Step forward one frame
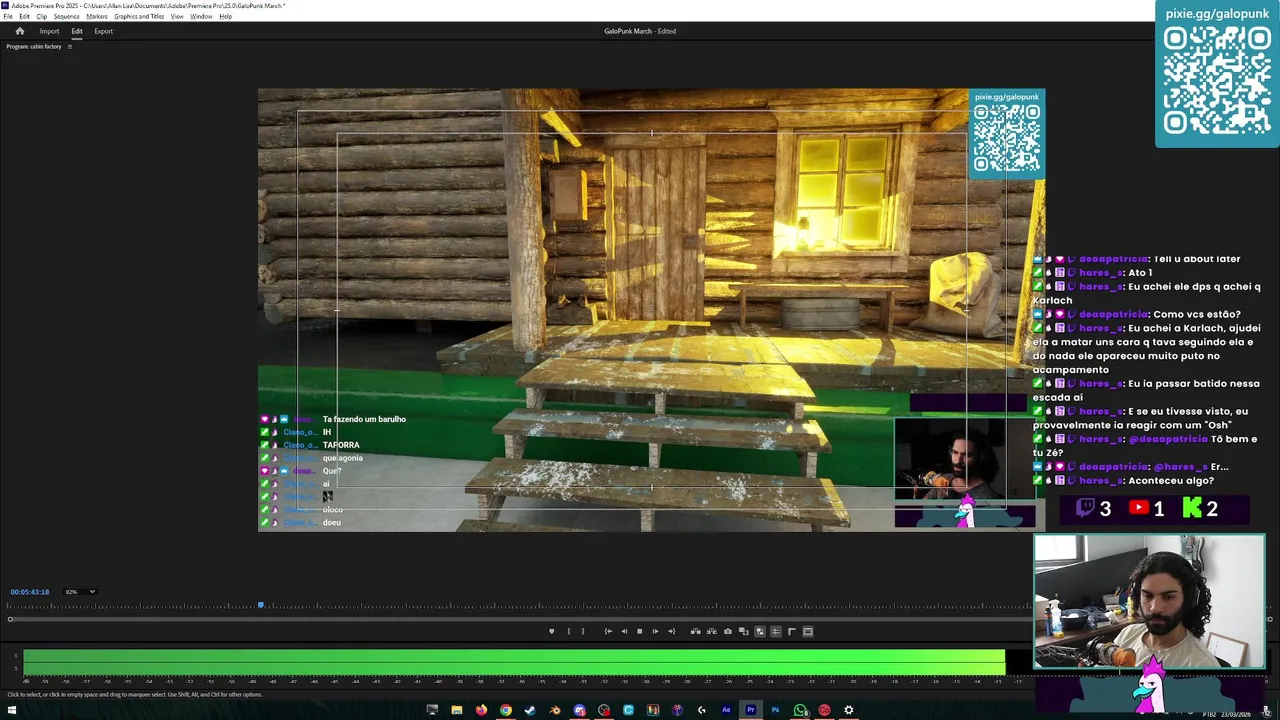The height and width of the screenshot is (720, 1280). (655, 631)
